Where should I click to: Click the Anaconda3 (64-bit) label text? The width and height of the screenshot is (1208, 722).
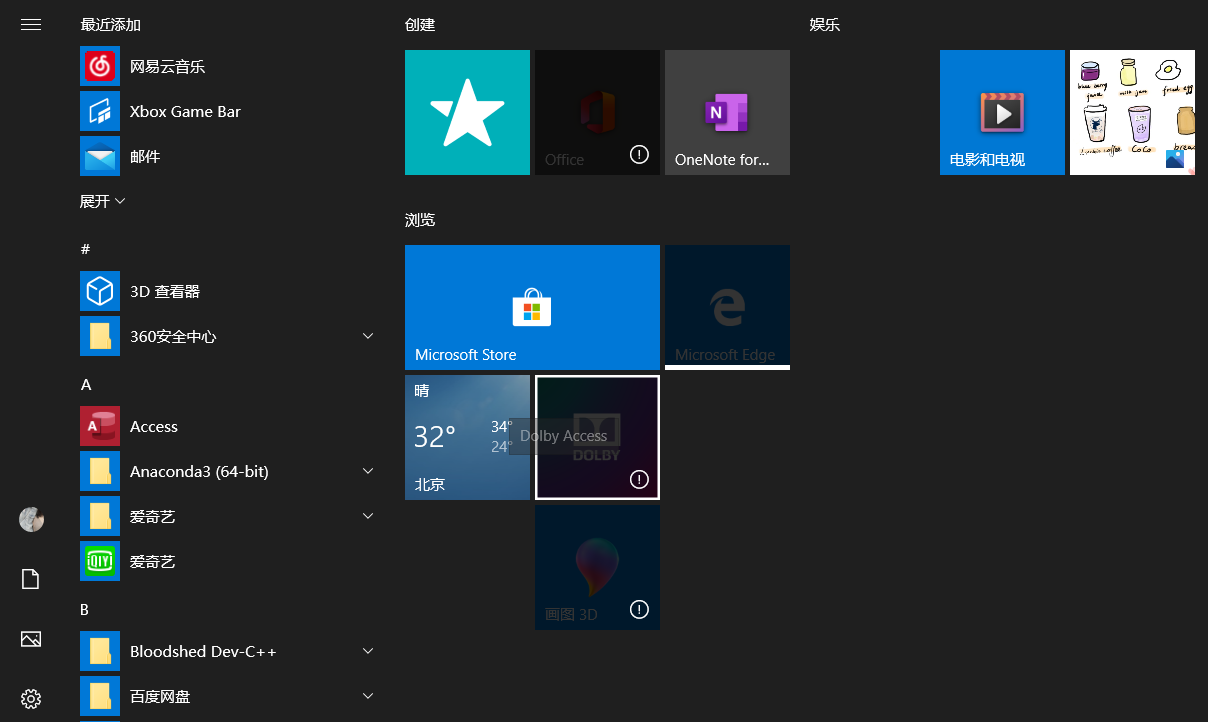click(x=199, y=472)
